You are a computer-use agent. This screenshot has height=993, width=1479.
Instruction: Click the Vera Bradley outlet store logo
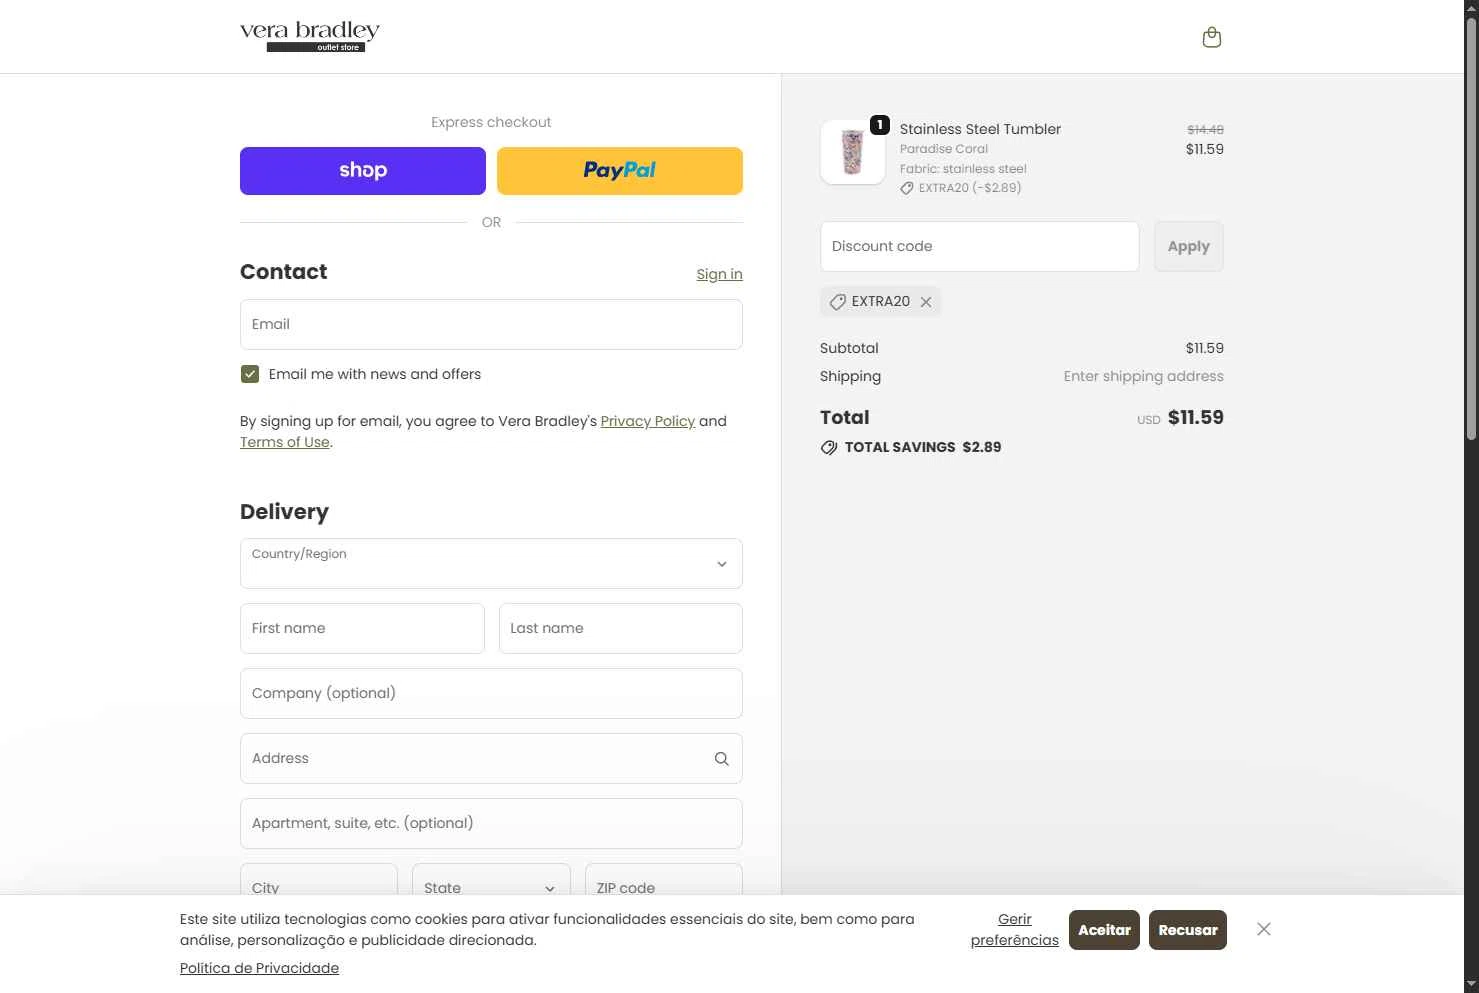coord(310,37)
